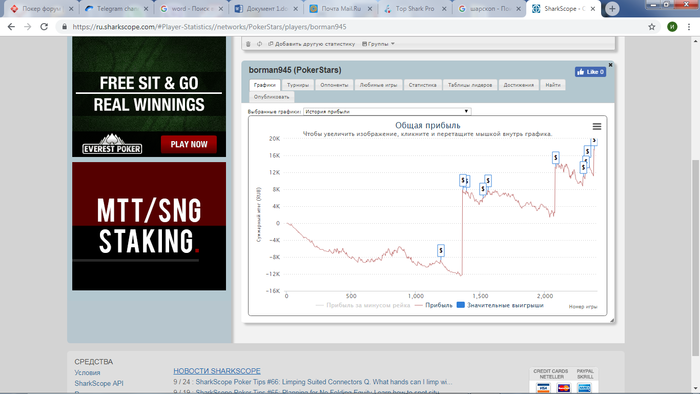Viewport: 700px width, 394px height.
Task: Go to the 'Статистика' tab
Action: pos(422,85)
